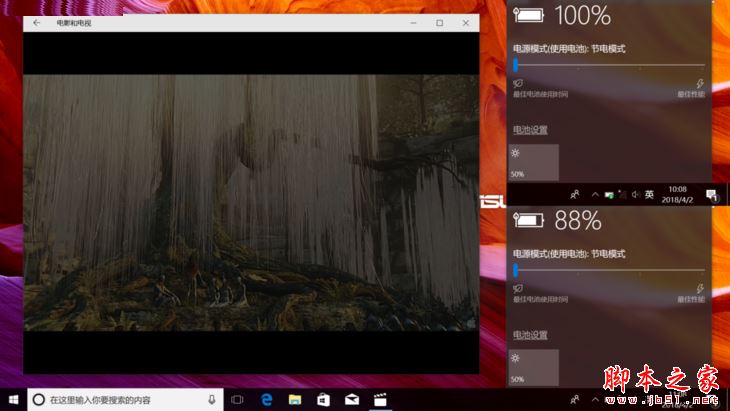Activate the microphone in the search box
Image resolution: width=730 pixels, height=411 pixels.
click(x=212, y=400)
